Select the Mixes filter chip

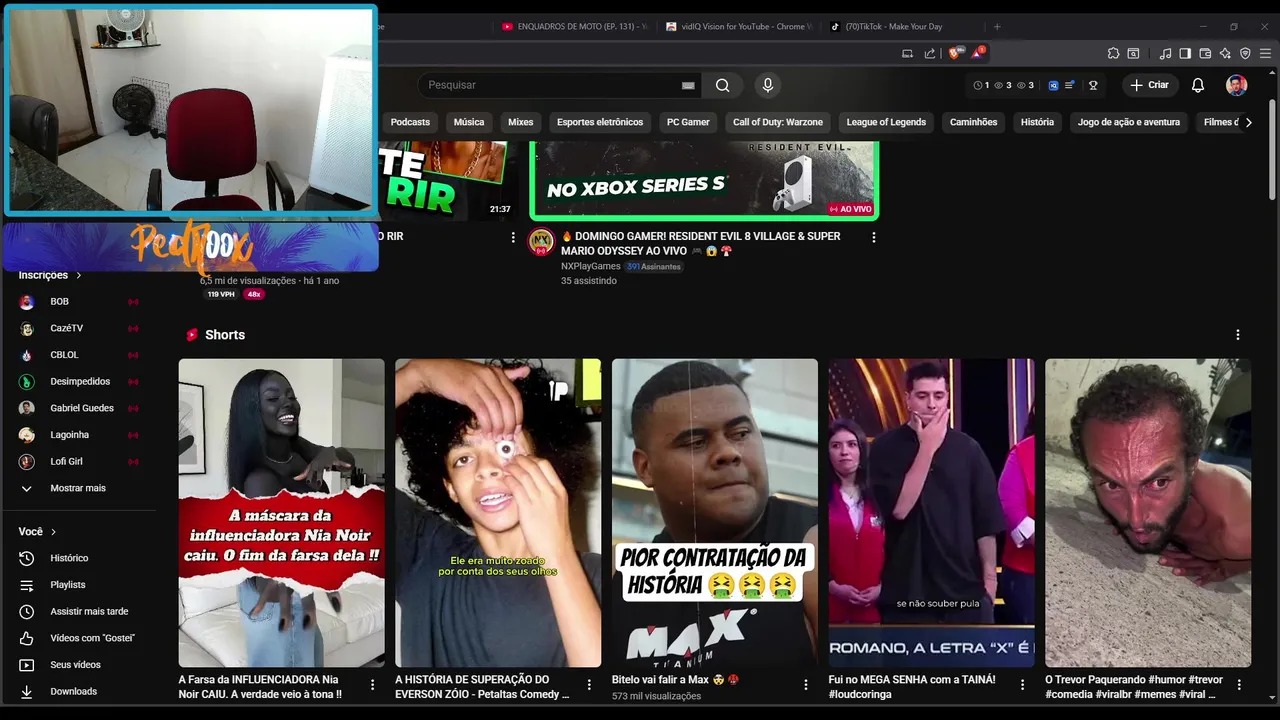click(521, 122)
